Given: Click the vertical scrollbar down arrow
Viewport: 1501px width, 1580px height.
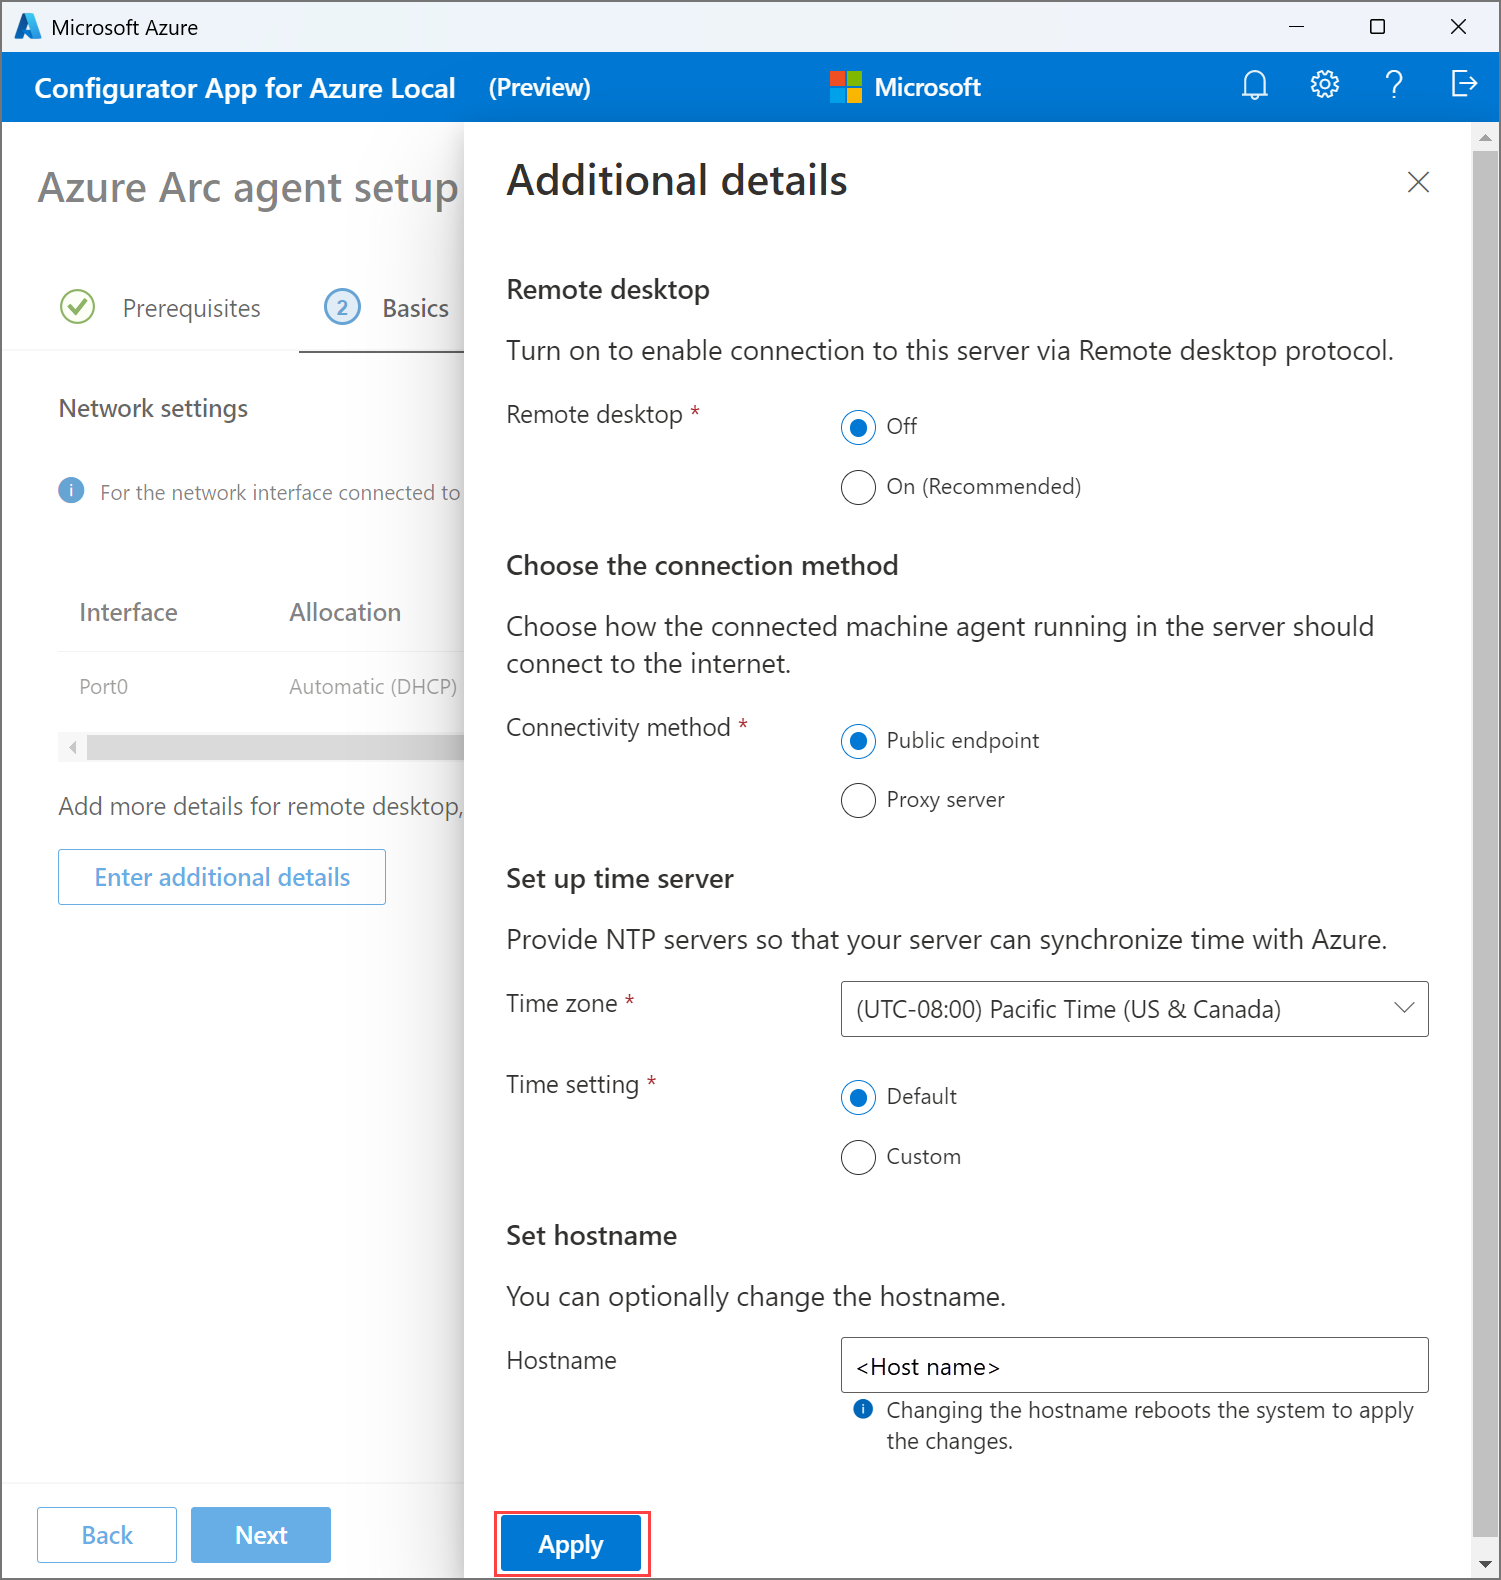Looking at the screenshot, I should point(1485,1563).
